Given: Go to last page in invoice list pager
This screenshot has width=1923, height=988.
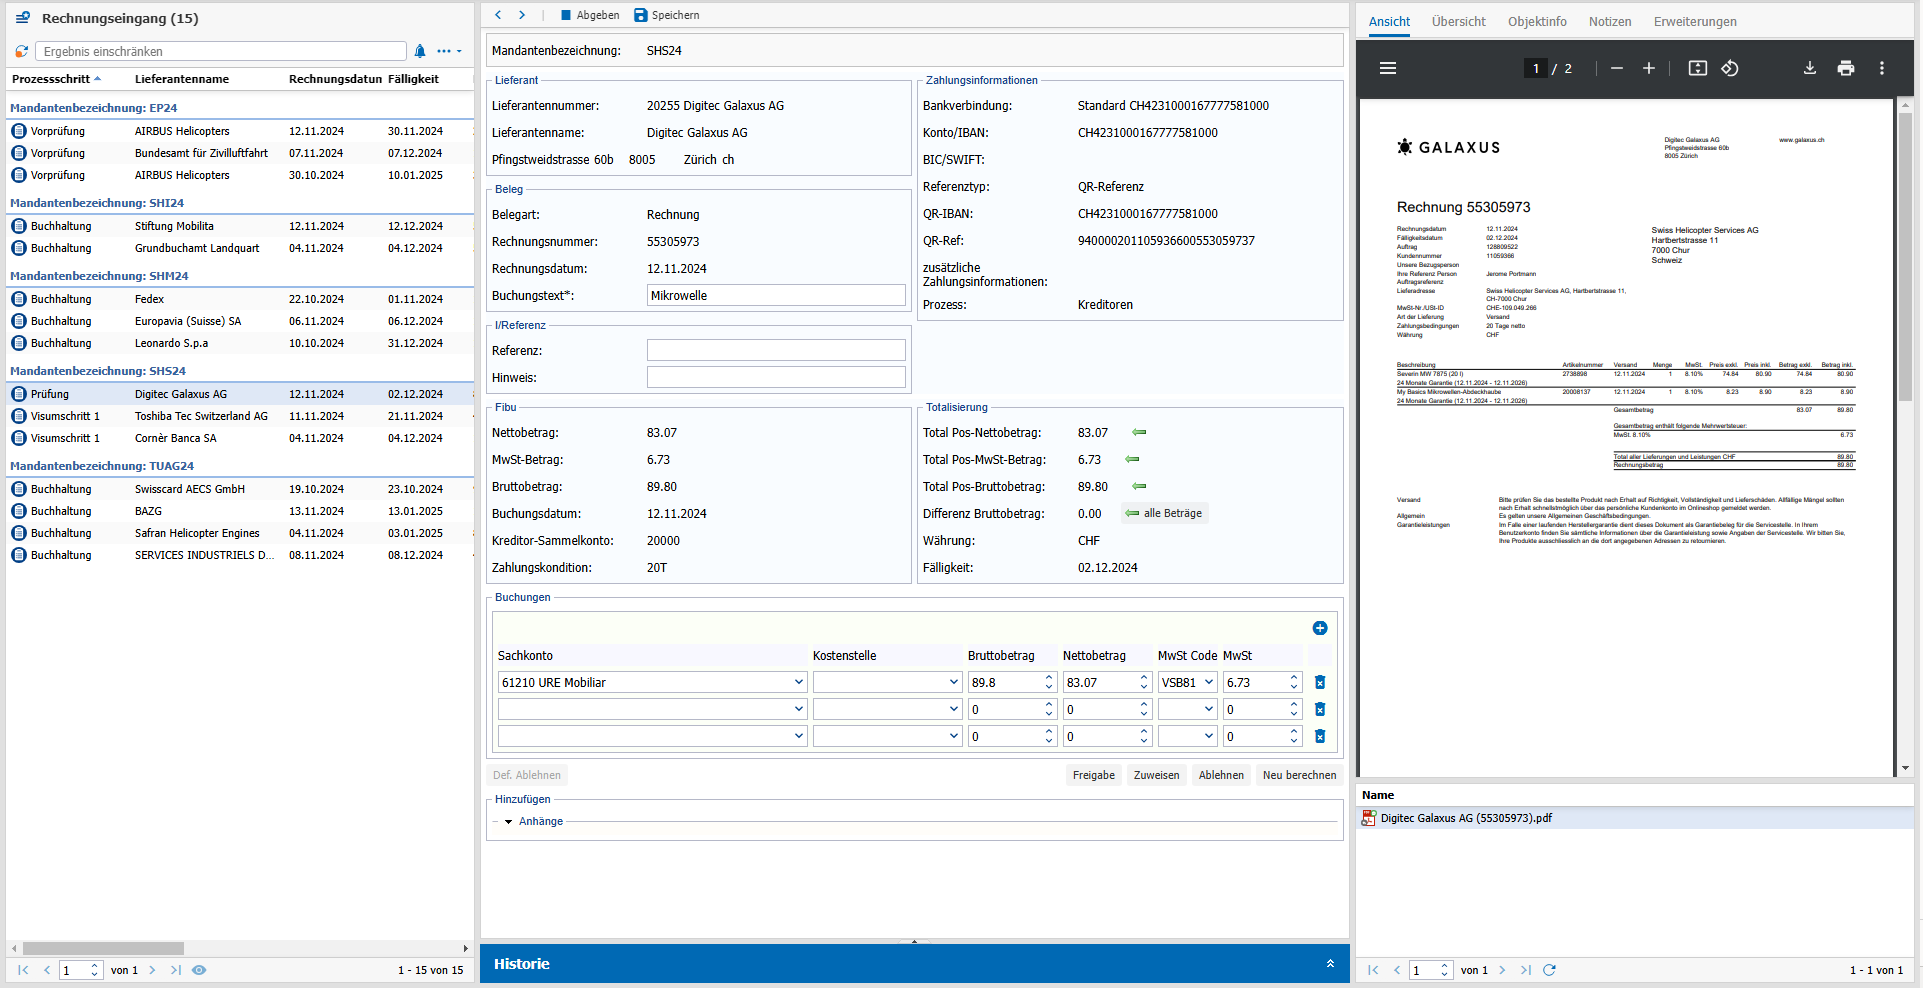Looking at the screenshot, I should tap(175, 970).
